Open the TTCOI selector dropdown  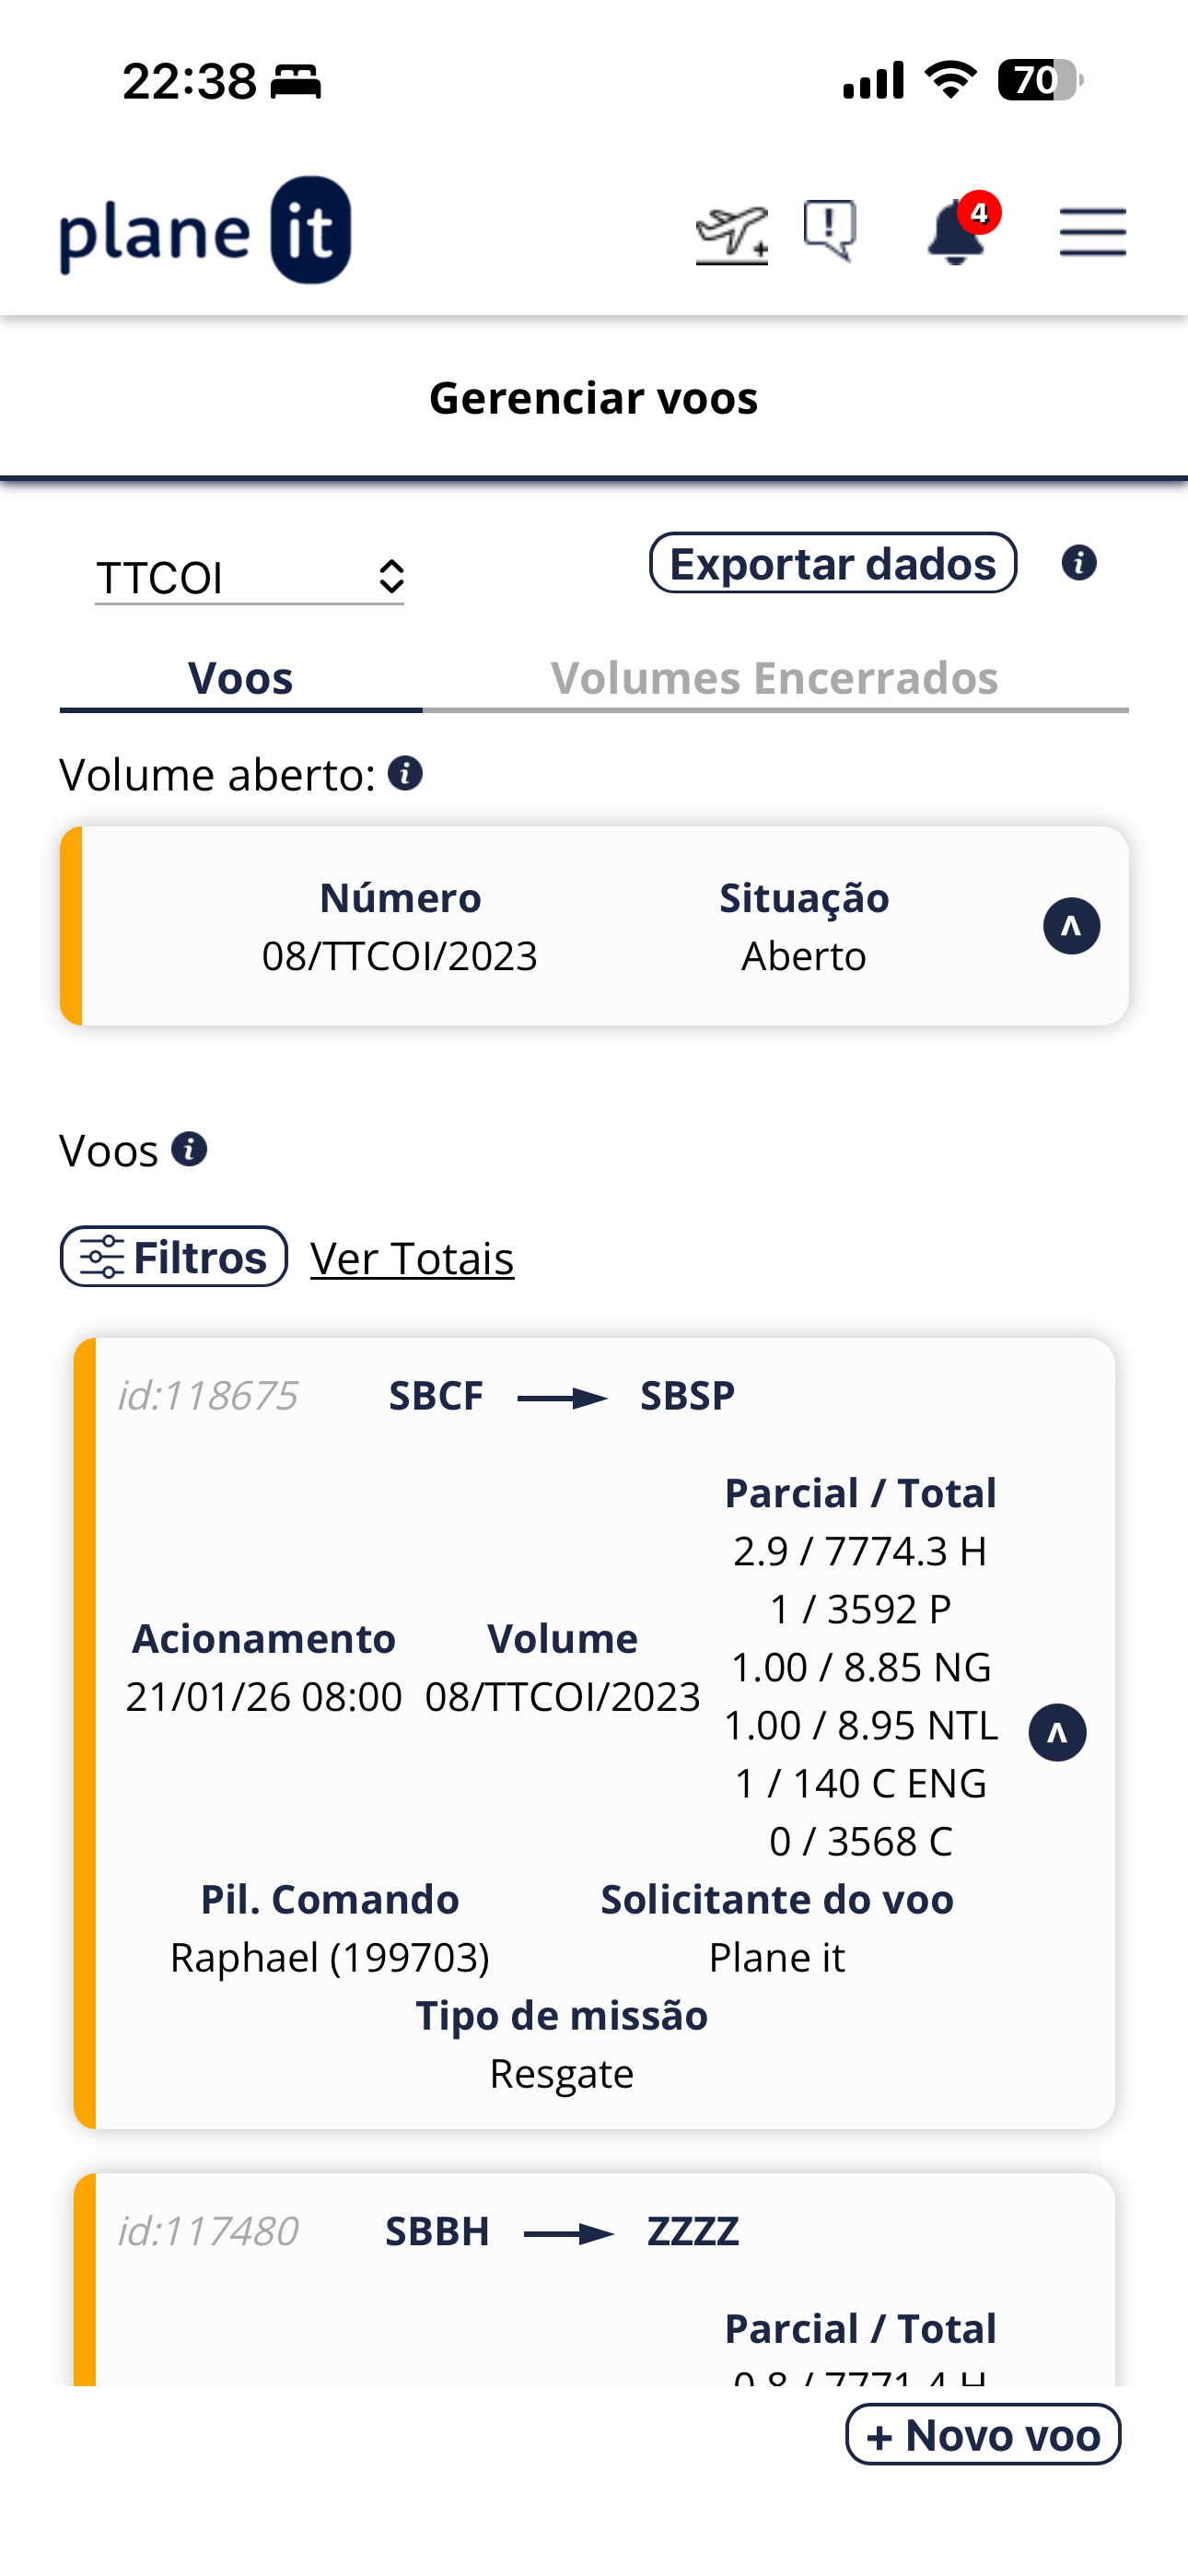249,578
